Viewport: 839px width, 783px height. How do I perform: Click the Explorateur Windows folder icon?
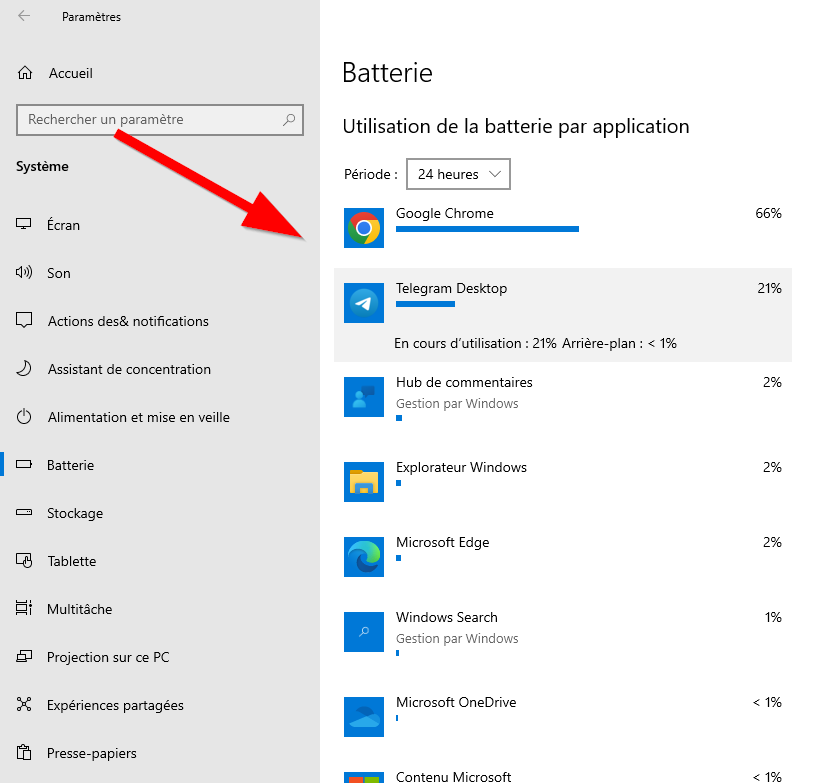pyautogui.click(x=364, y=482)
